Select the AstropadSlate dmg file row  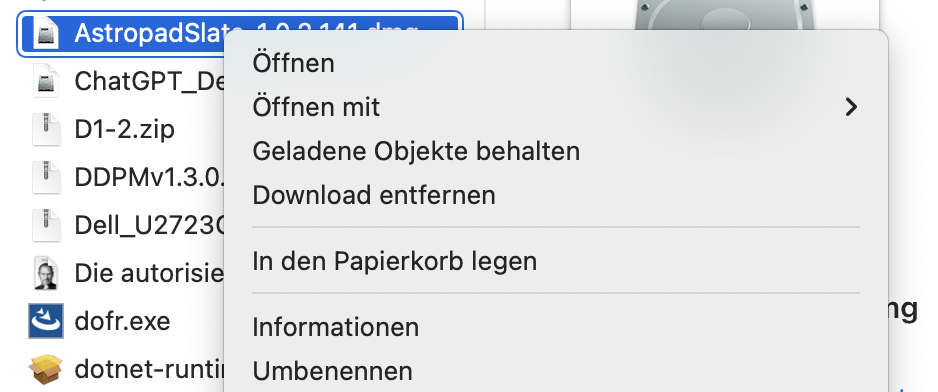coord(240,34)
